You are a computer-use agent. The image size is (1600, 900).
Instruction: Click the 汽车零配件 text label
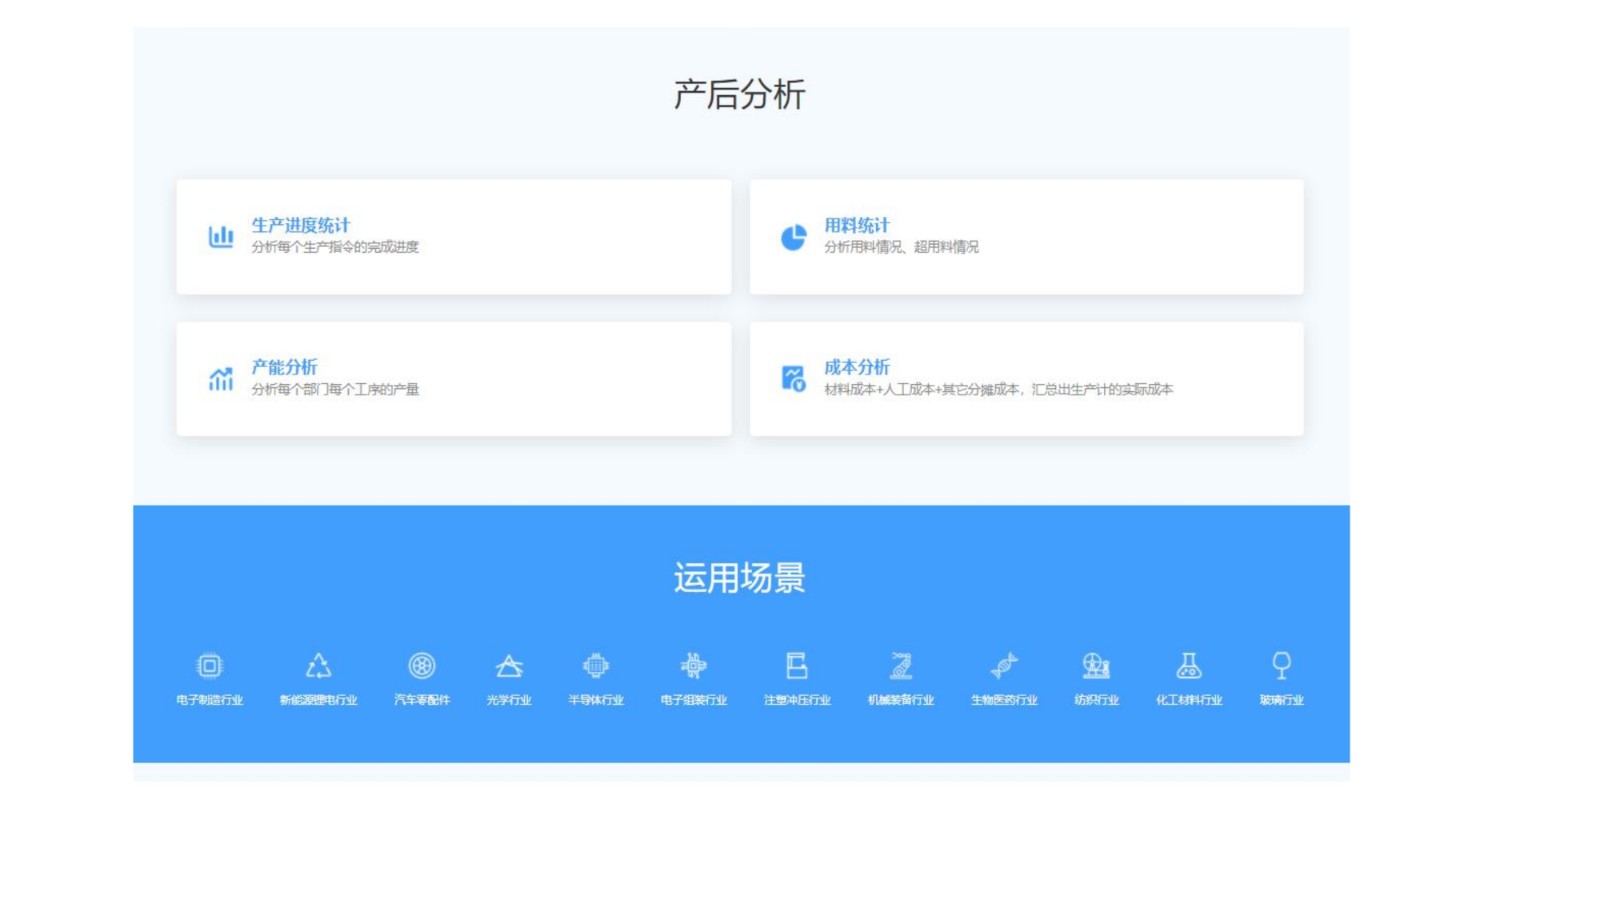[422, 700]
